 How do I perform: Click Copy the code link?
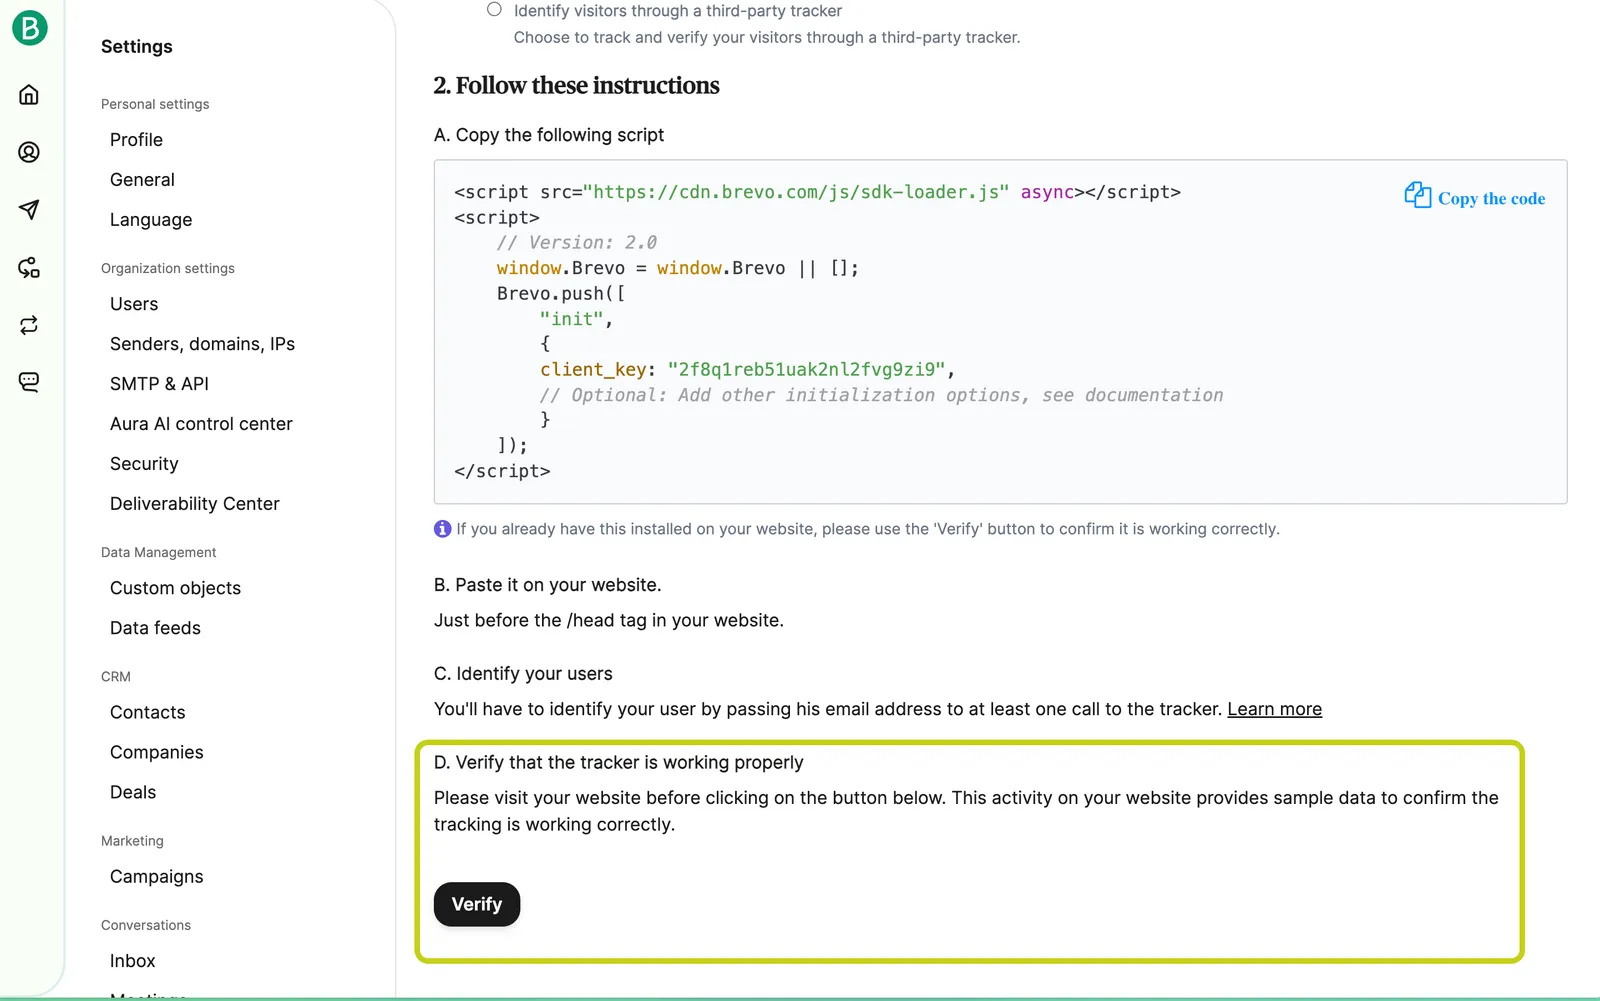pos(1491,198)
